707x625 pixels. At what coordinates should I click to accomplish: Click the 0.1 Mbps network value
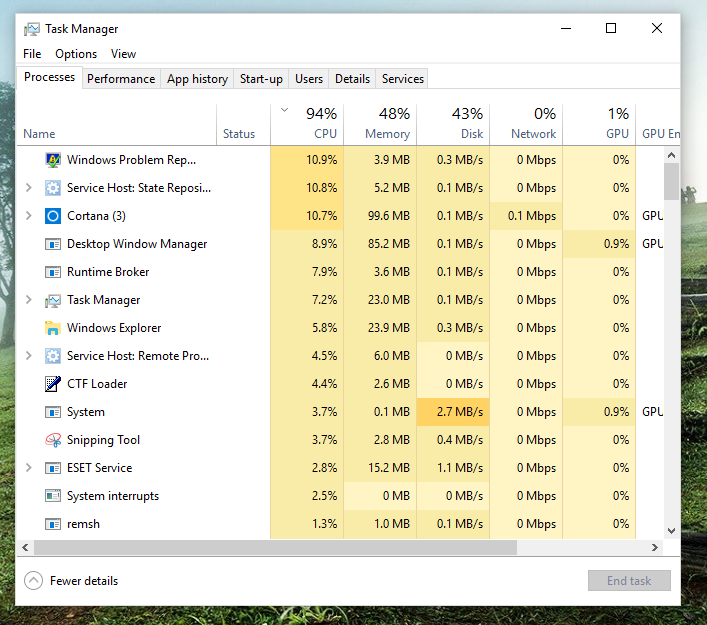click(x=532, y=216)
